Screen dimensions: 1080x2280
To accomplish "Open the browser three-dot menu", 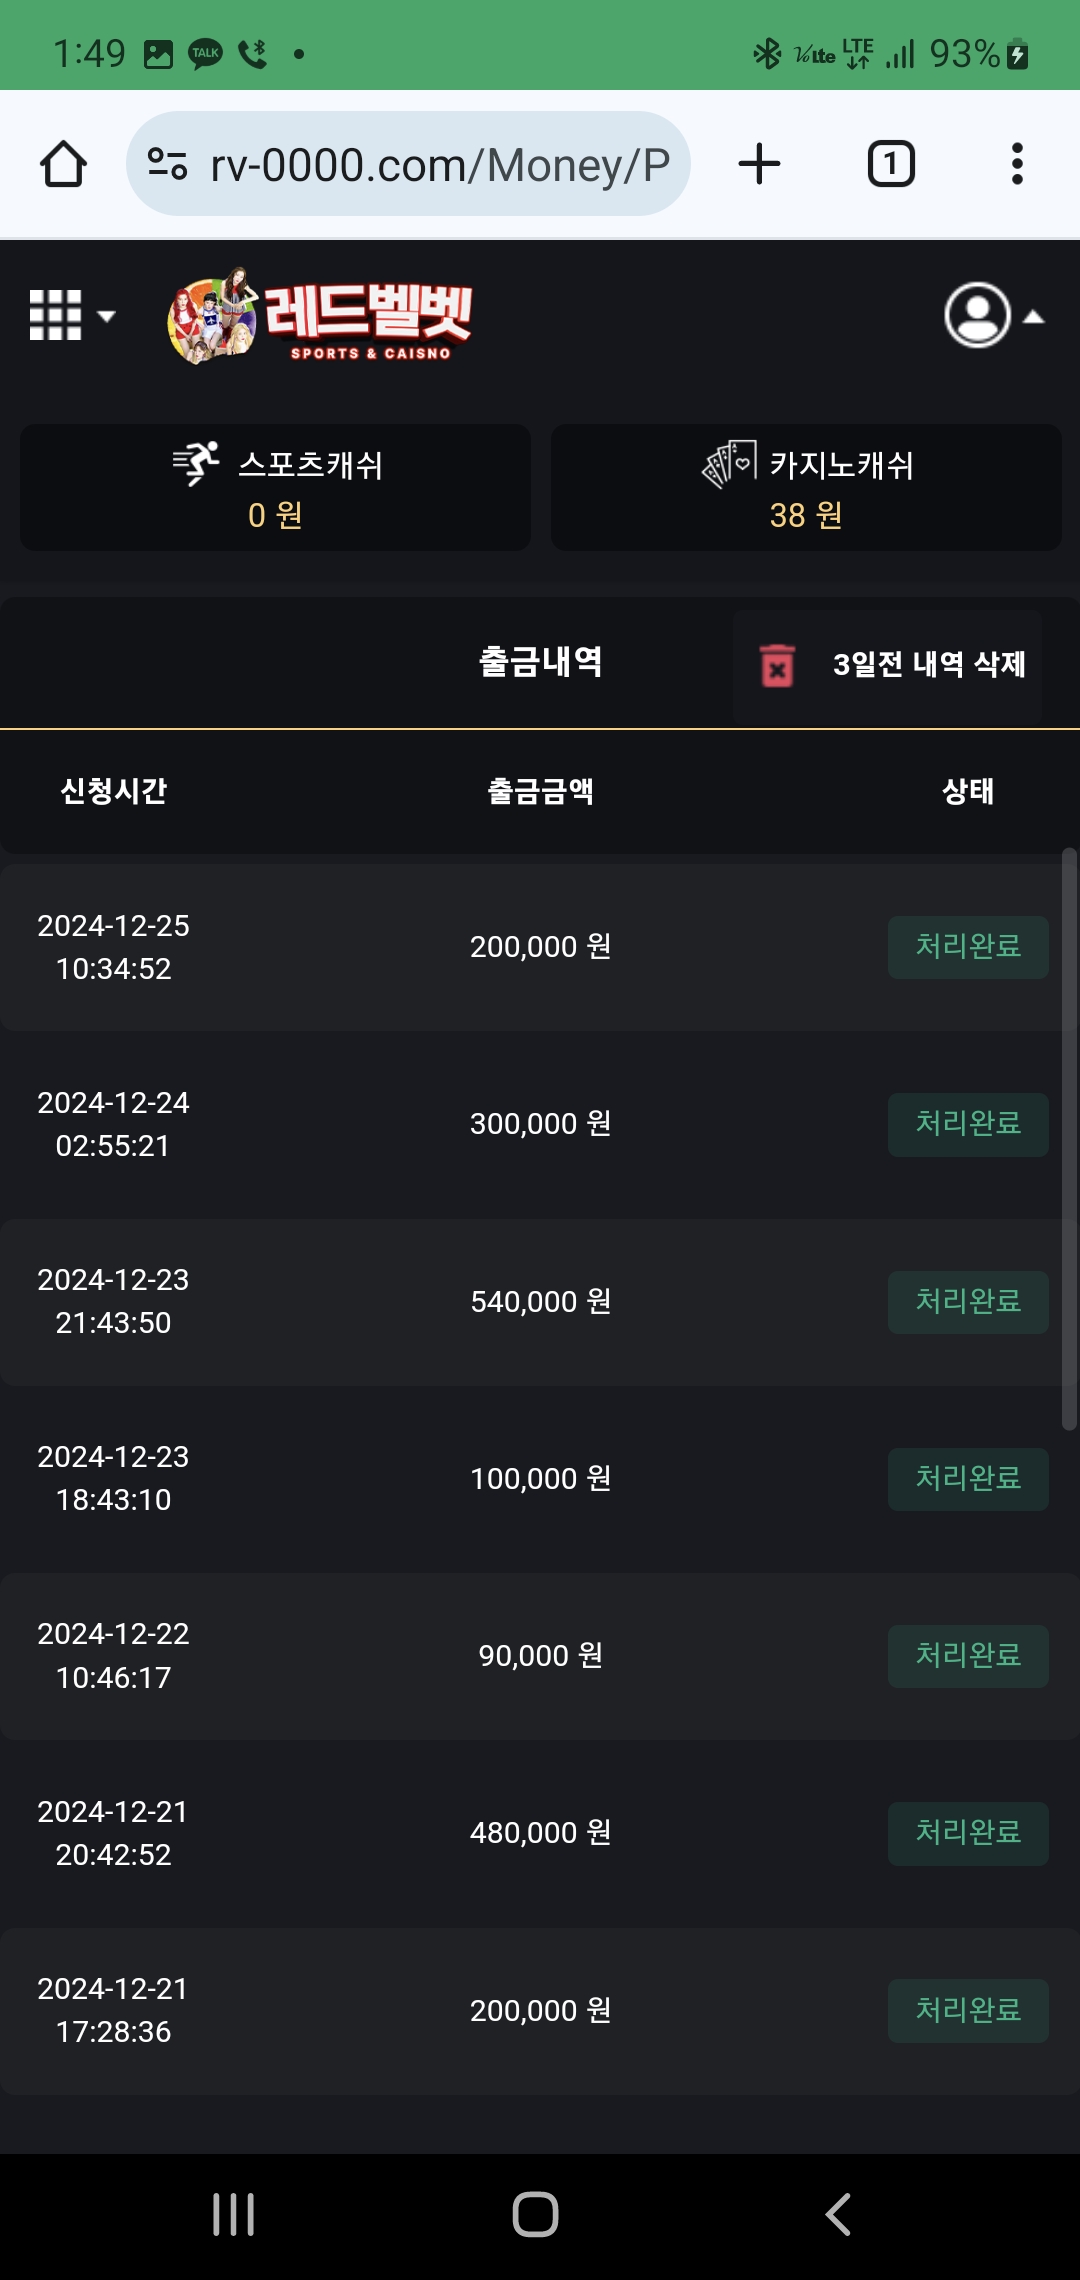I will [x=1017, y=164].
